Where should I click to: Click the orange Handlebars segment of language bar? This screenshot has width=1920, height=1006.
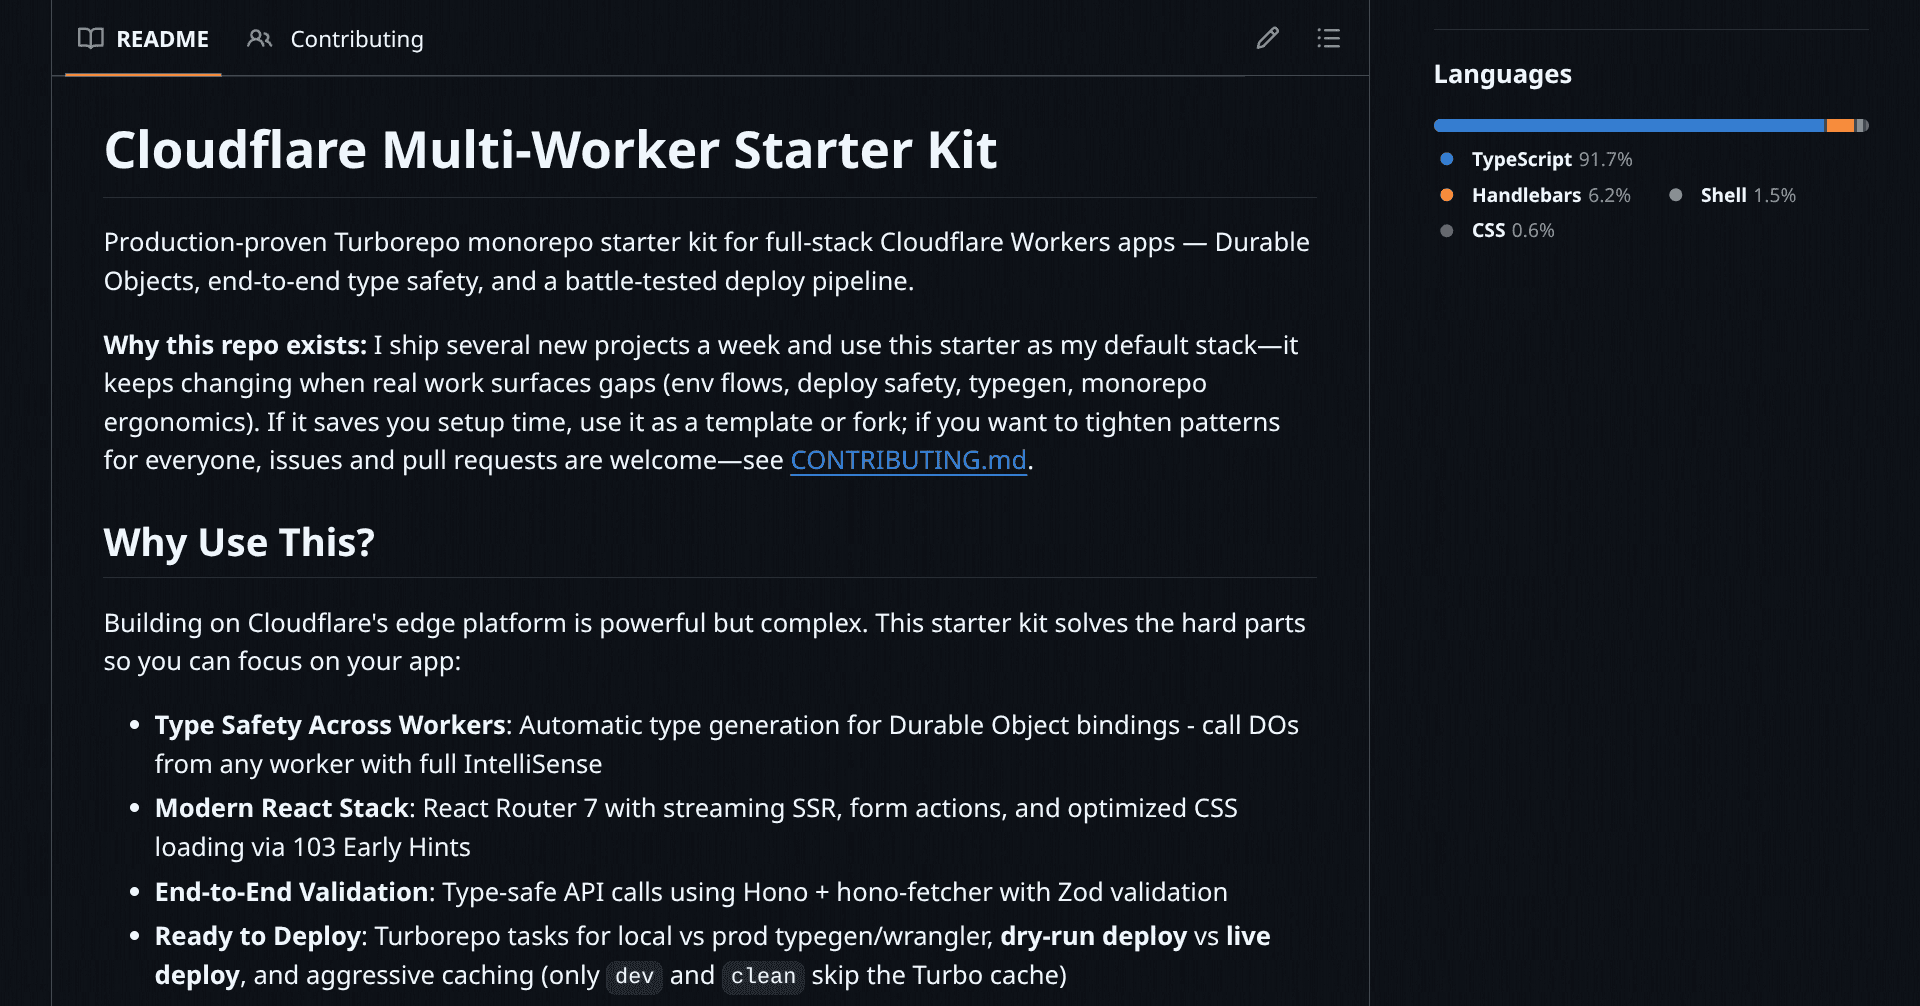coord(1840,126)
